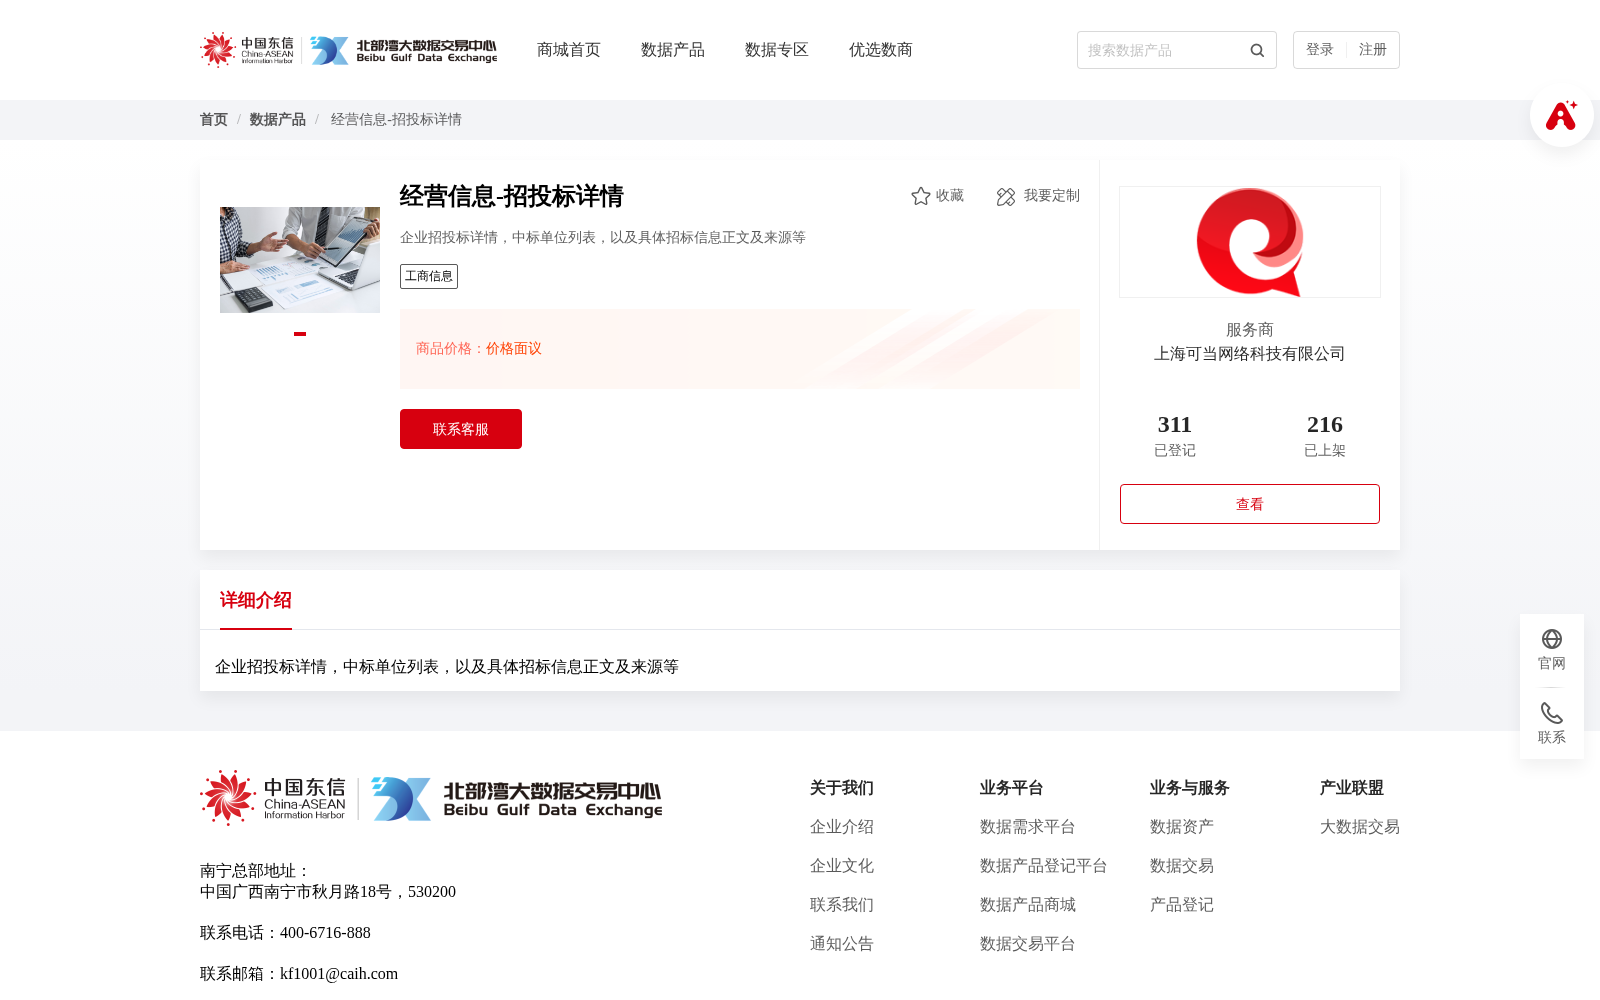The image size is (1600, 1000).
Task: Click the globe official site icon
Action: coord(1552,639)
